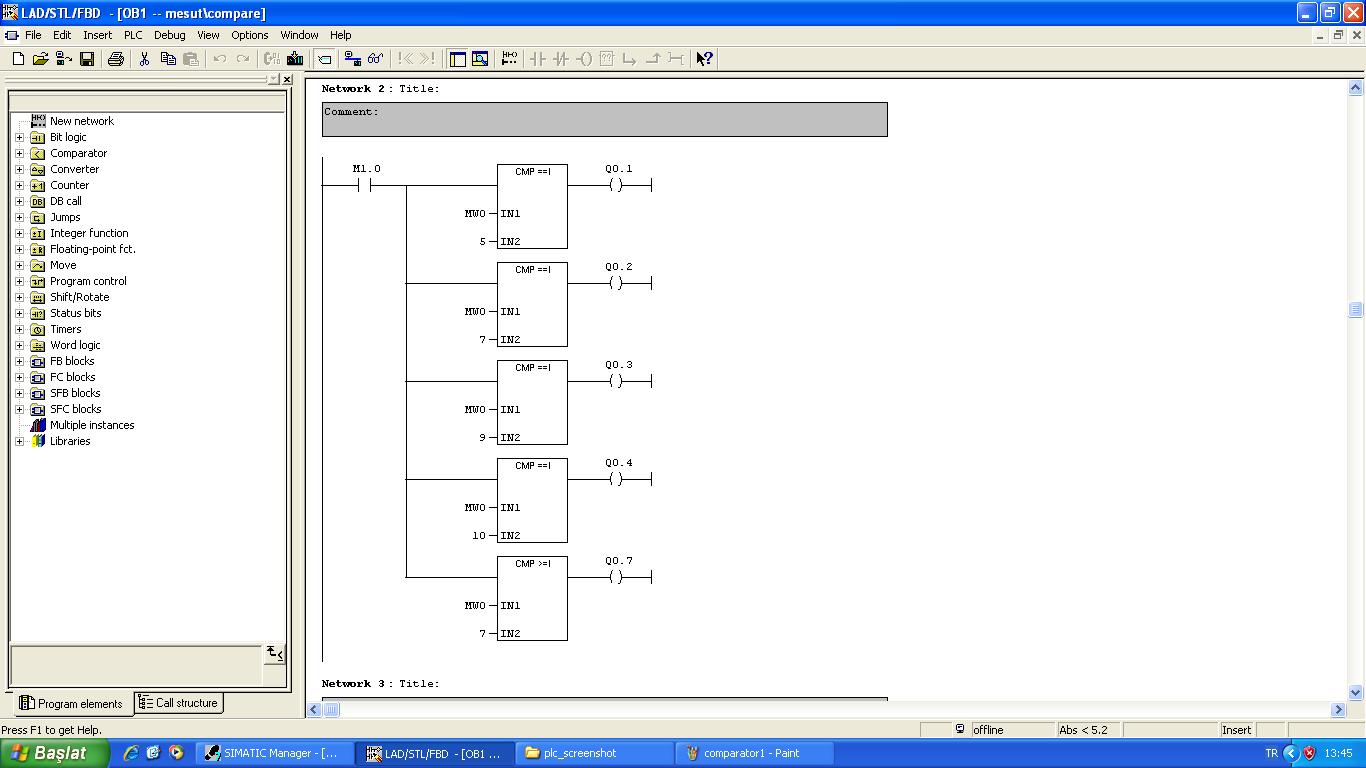The image size is (1366, 768).
Task: Click the Cut scissors icon
Action: [x=144, y=59]
